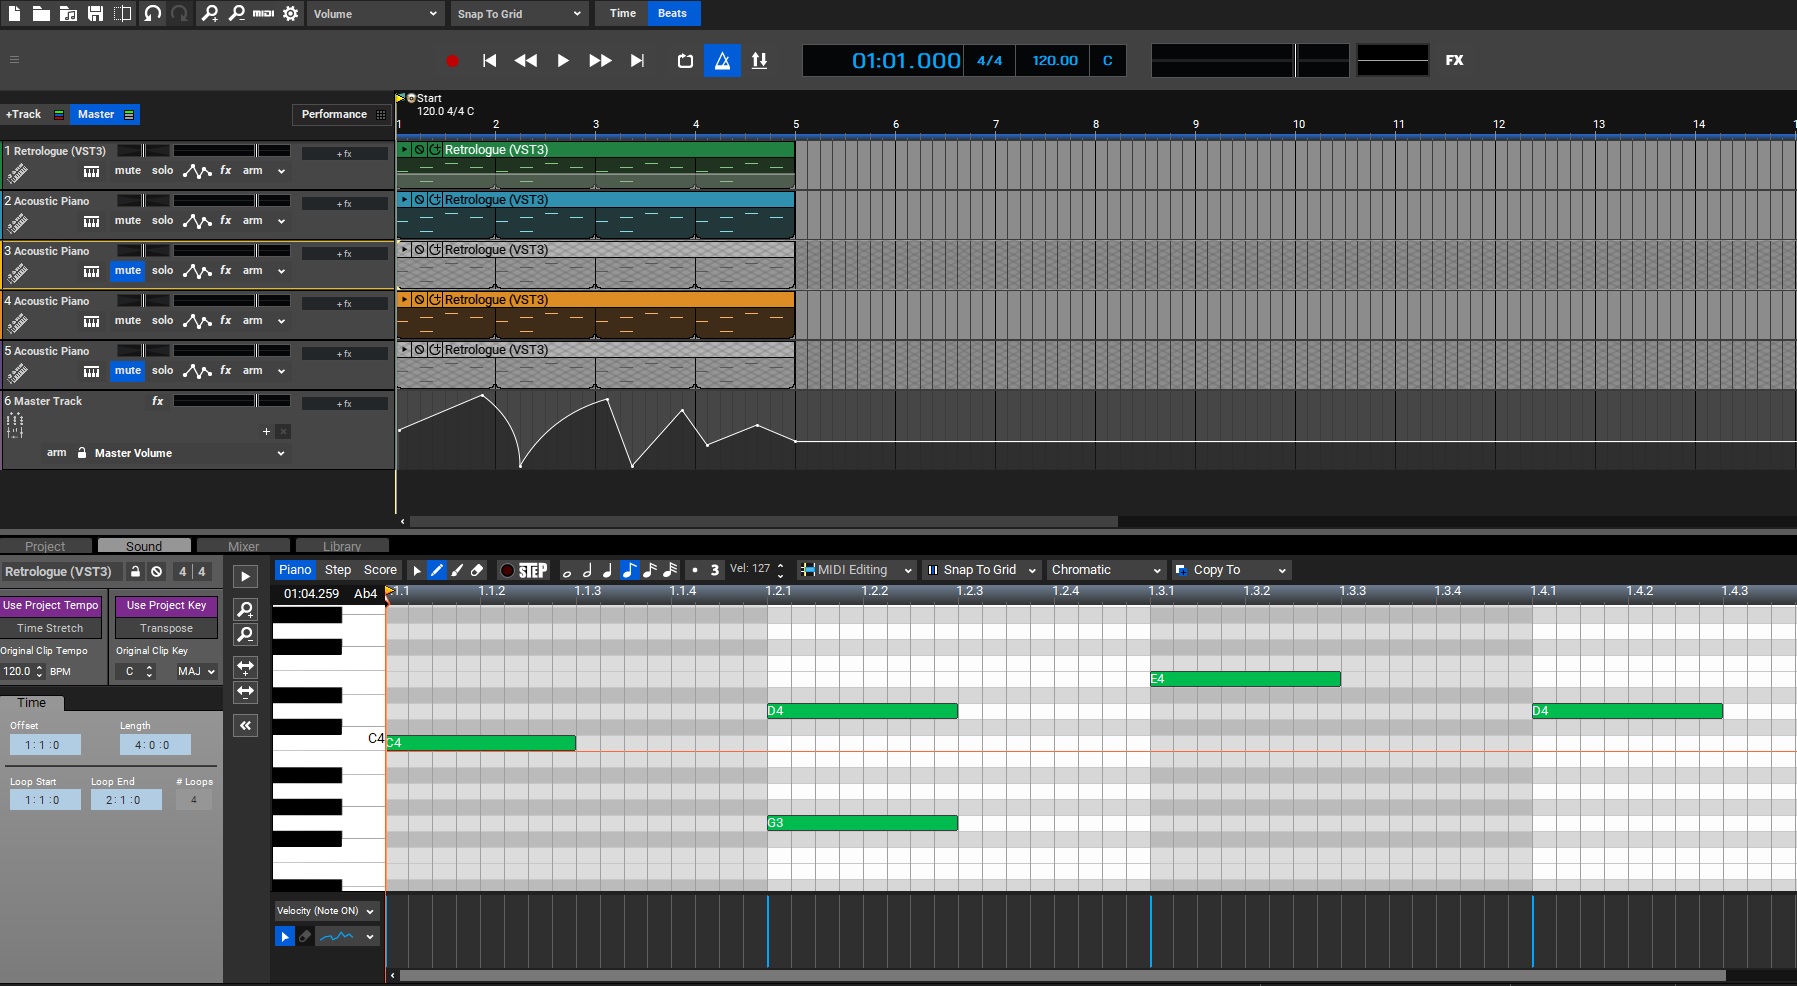
Task: Switch to Step editor view
Action: point(338,570)
